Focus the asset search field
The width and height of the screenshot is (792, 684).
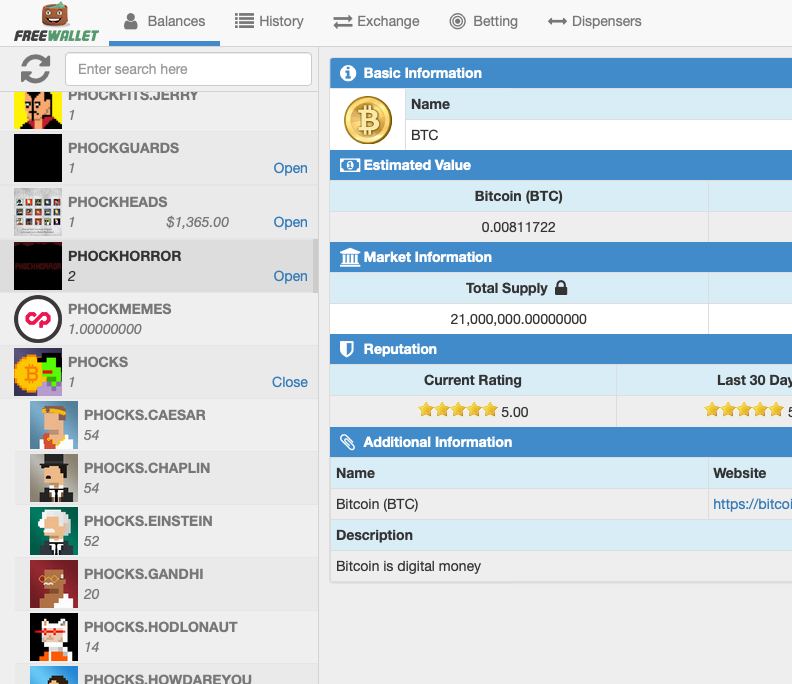click(x=188, y=69)
